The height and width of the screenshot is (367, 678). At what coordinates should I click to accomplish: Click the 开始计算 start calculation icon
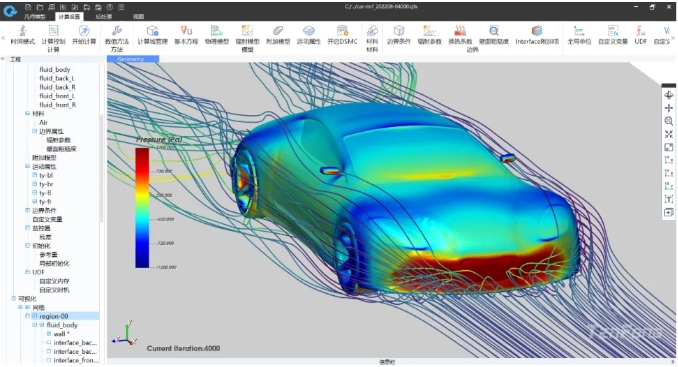click(x=84, y=31)
